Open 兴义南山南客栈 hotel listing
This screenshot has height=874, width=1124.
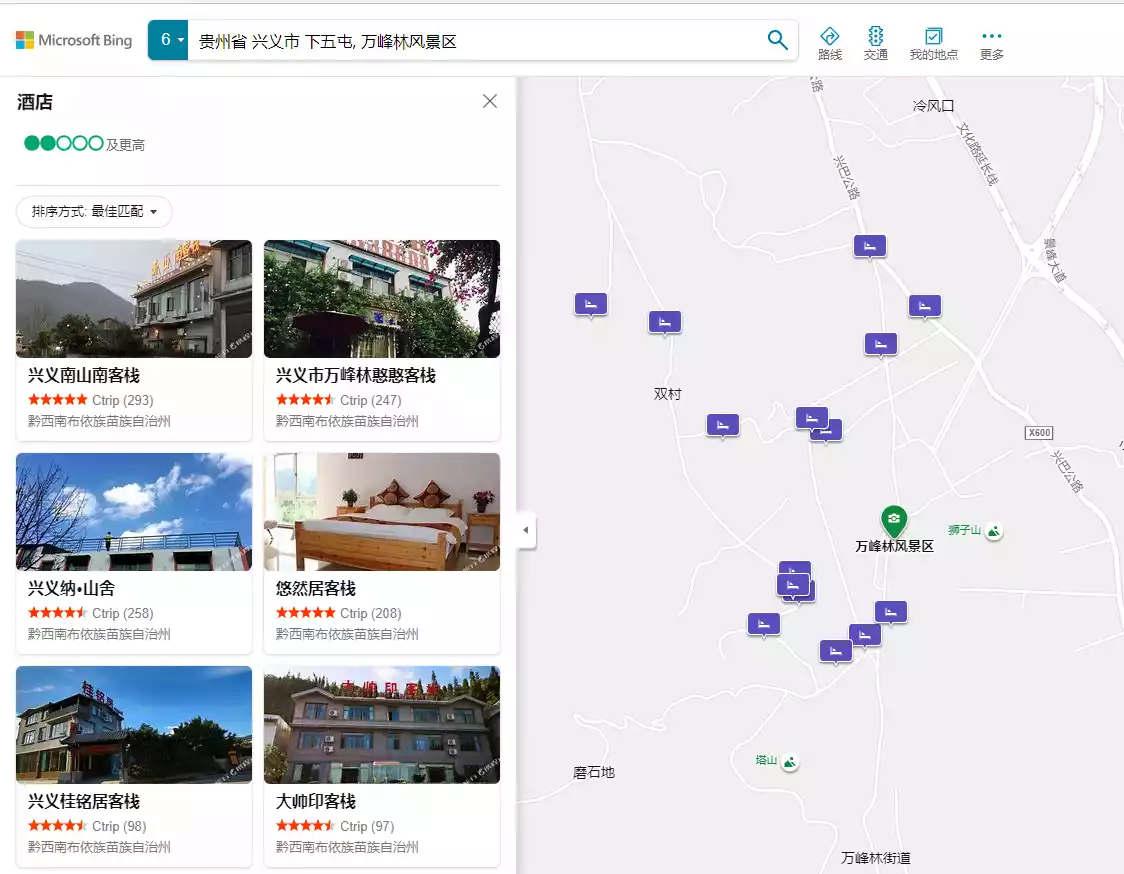(84, 376)
